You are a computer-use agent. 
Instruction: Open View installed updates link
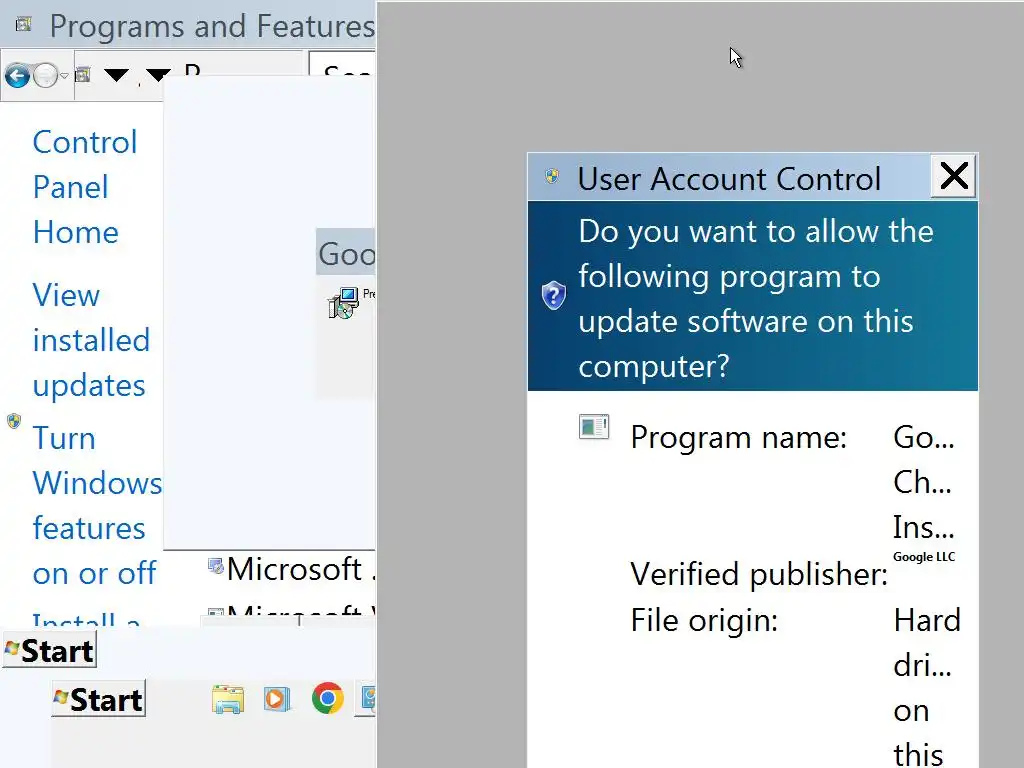91,340
